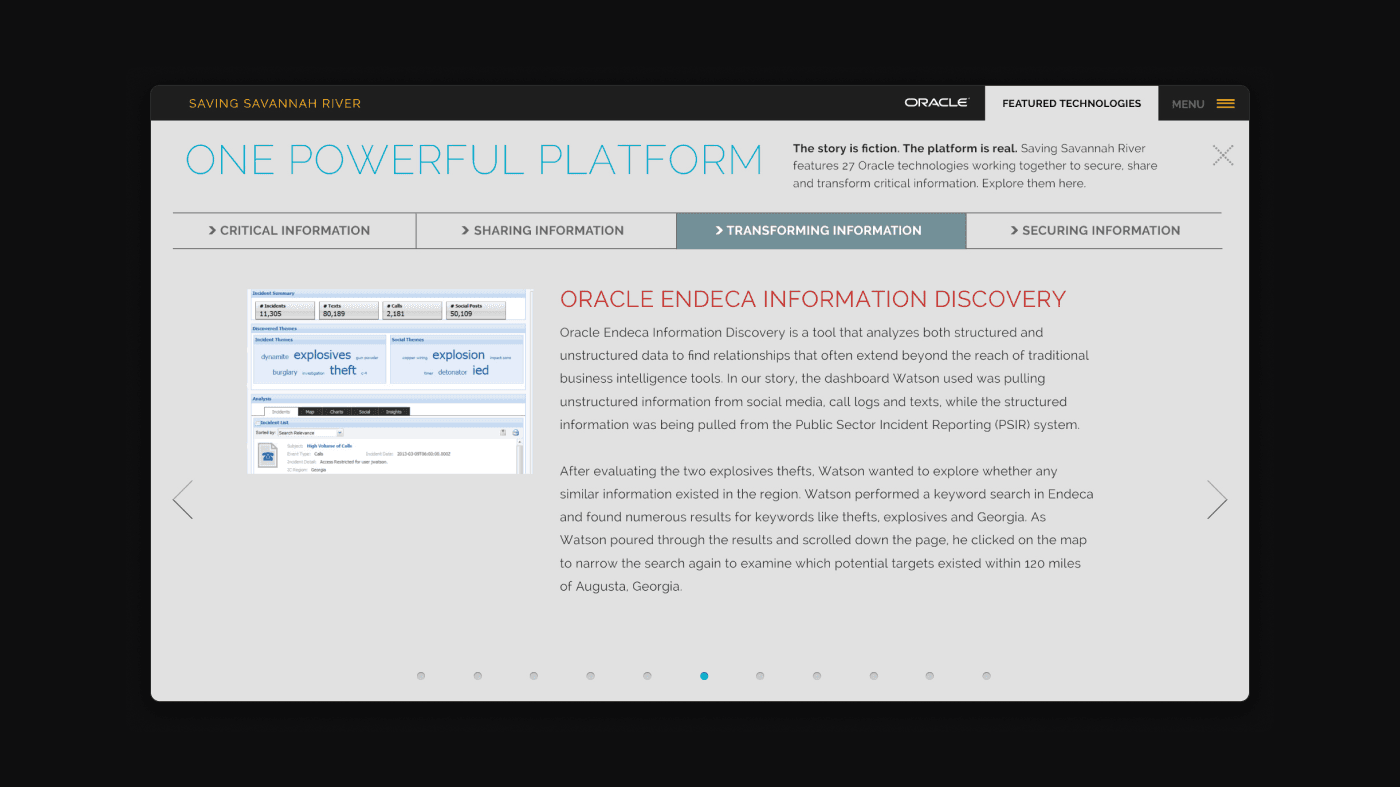Jump to the seventh slide dot

tap(760, 676)
